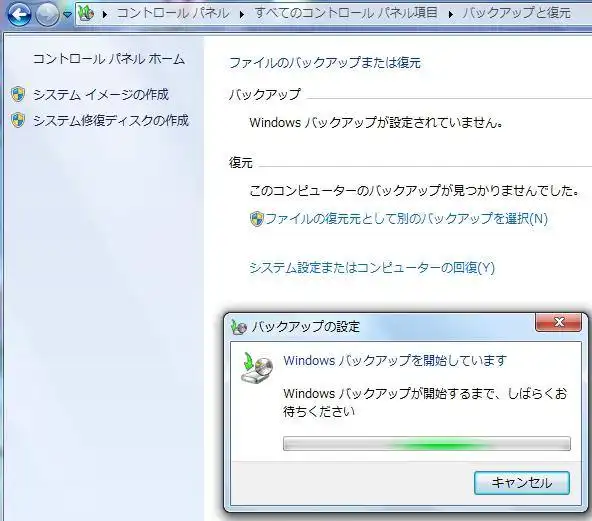Open コントロール パネル ホーム link

click(x=109, y=59)
